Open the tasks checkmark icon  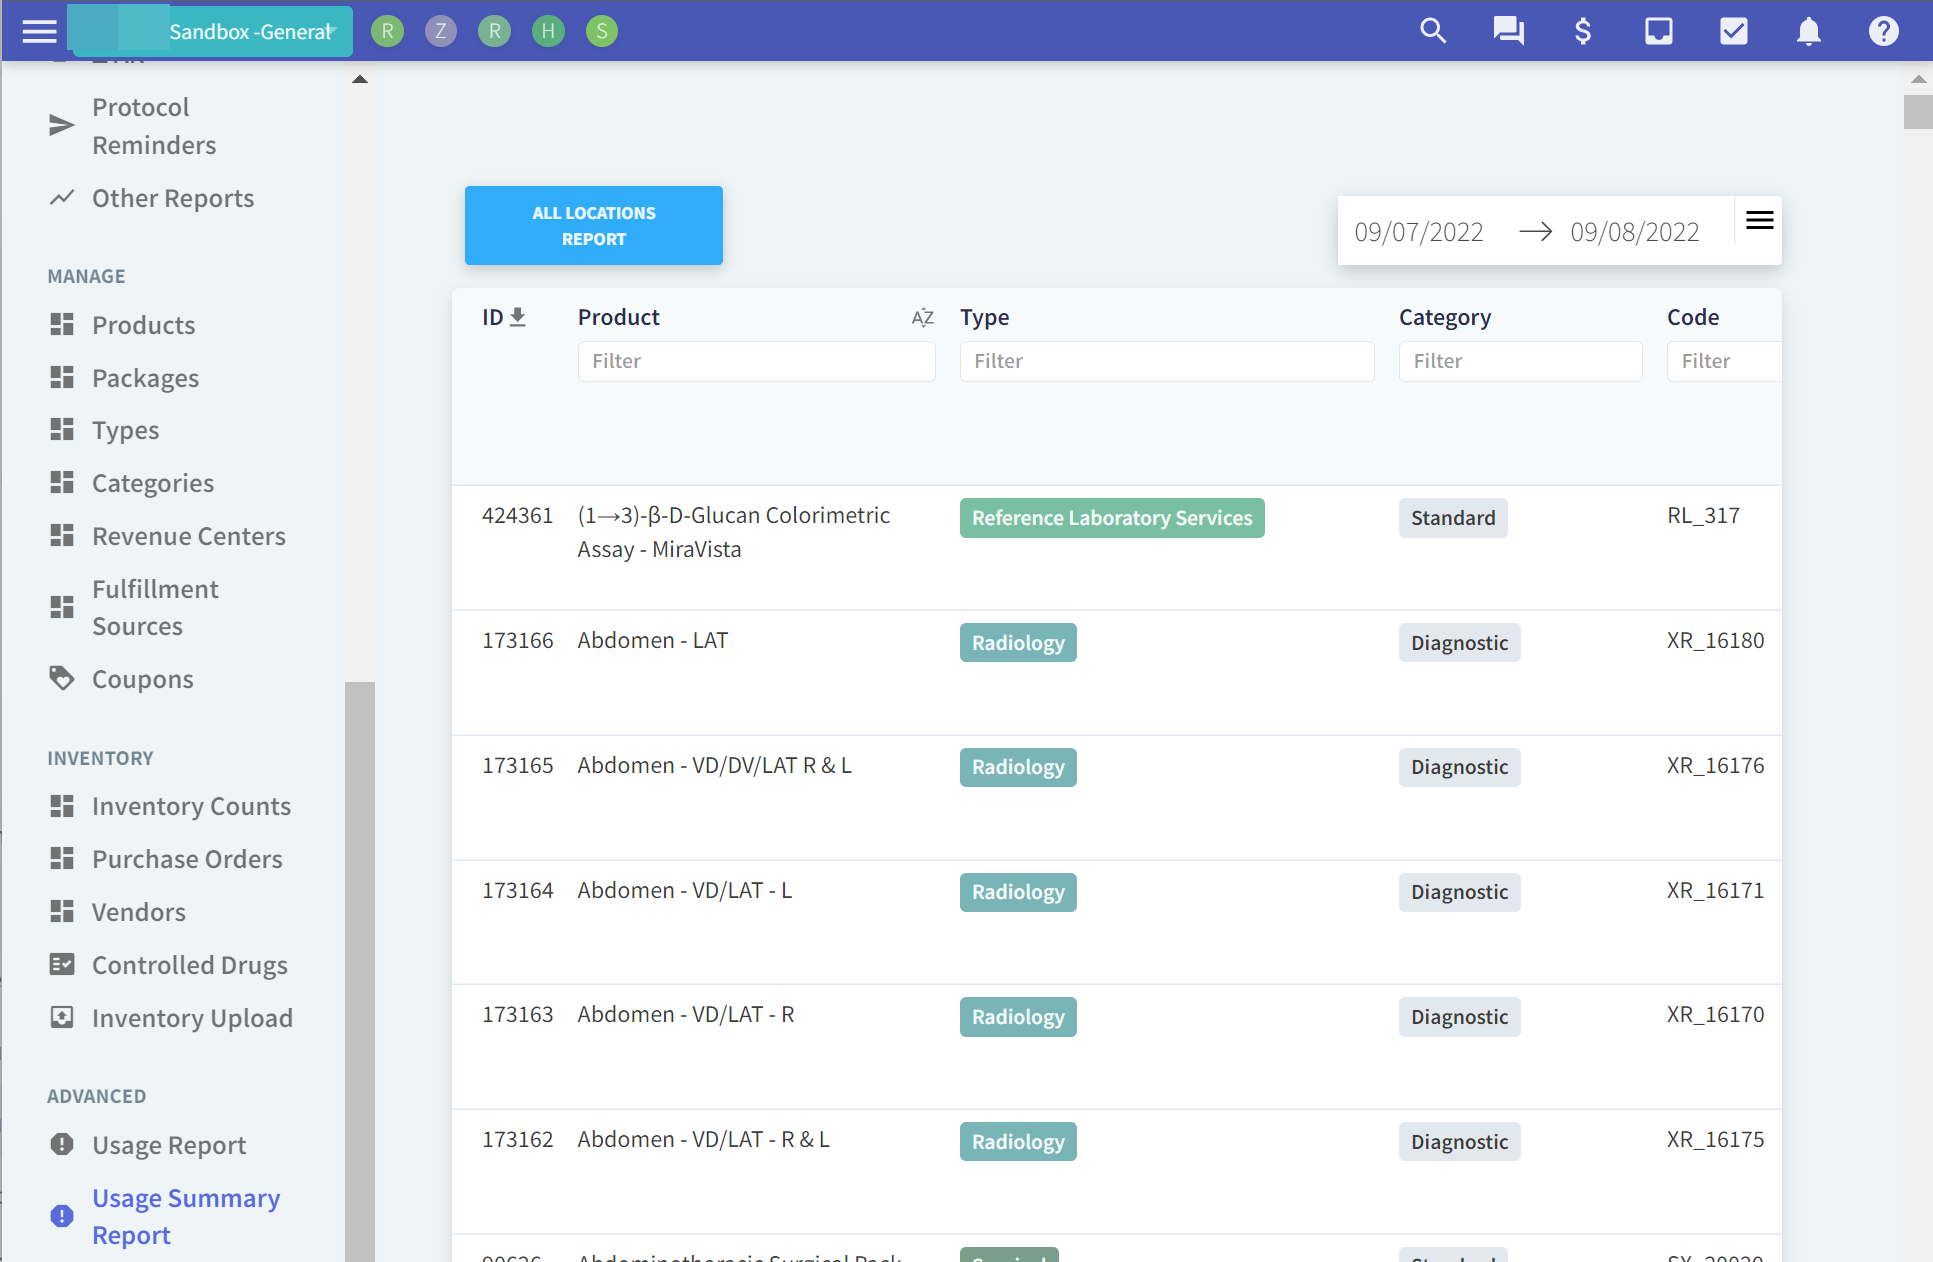(x=1733, y=31)
